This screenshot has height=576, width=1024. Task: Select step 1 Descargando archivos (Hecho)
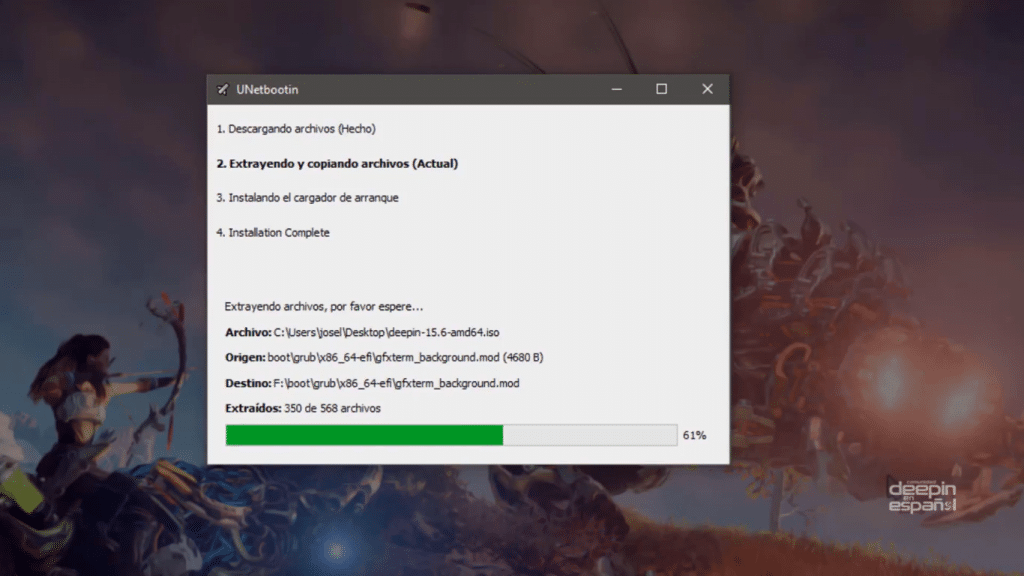tap(296, 129)
